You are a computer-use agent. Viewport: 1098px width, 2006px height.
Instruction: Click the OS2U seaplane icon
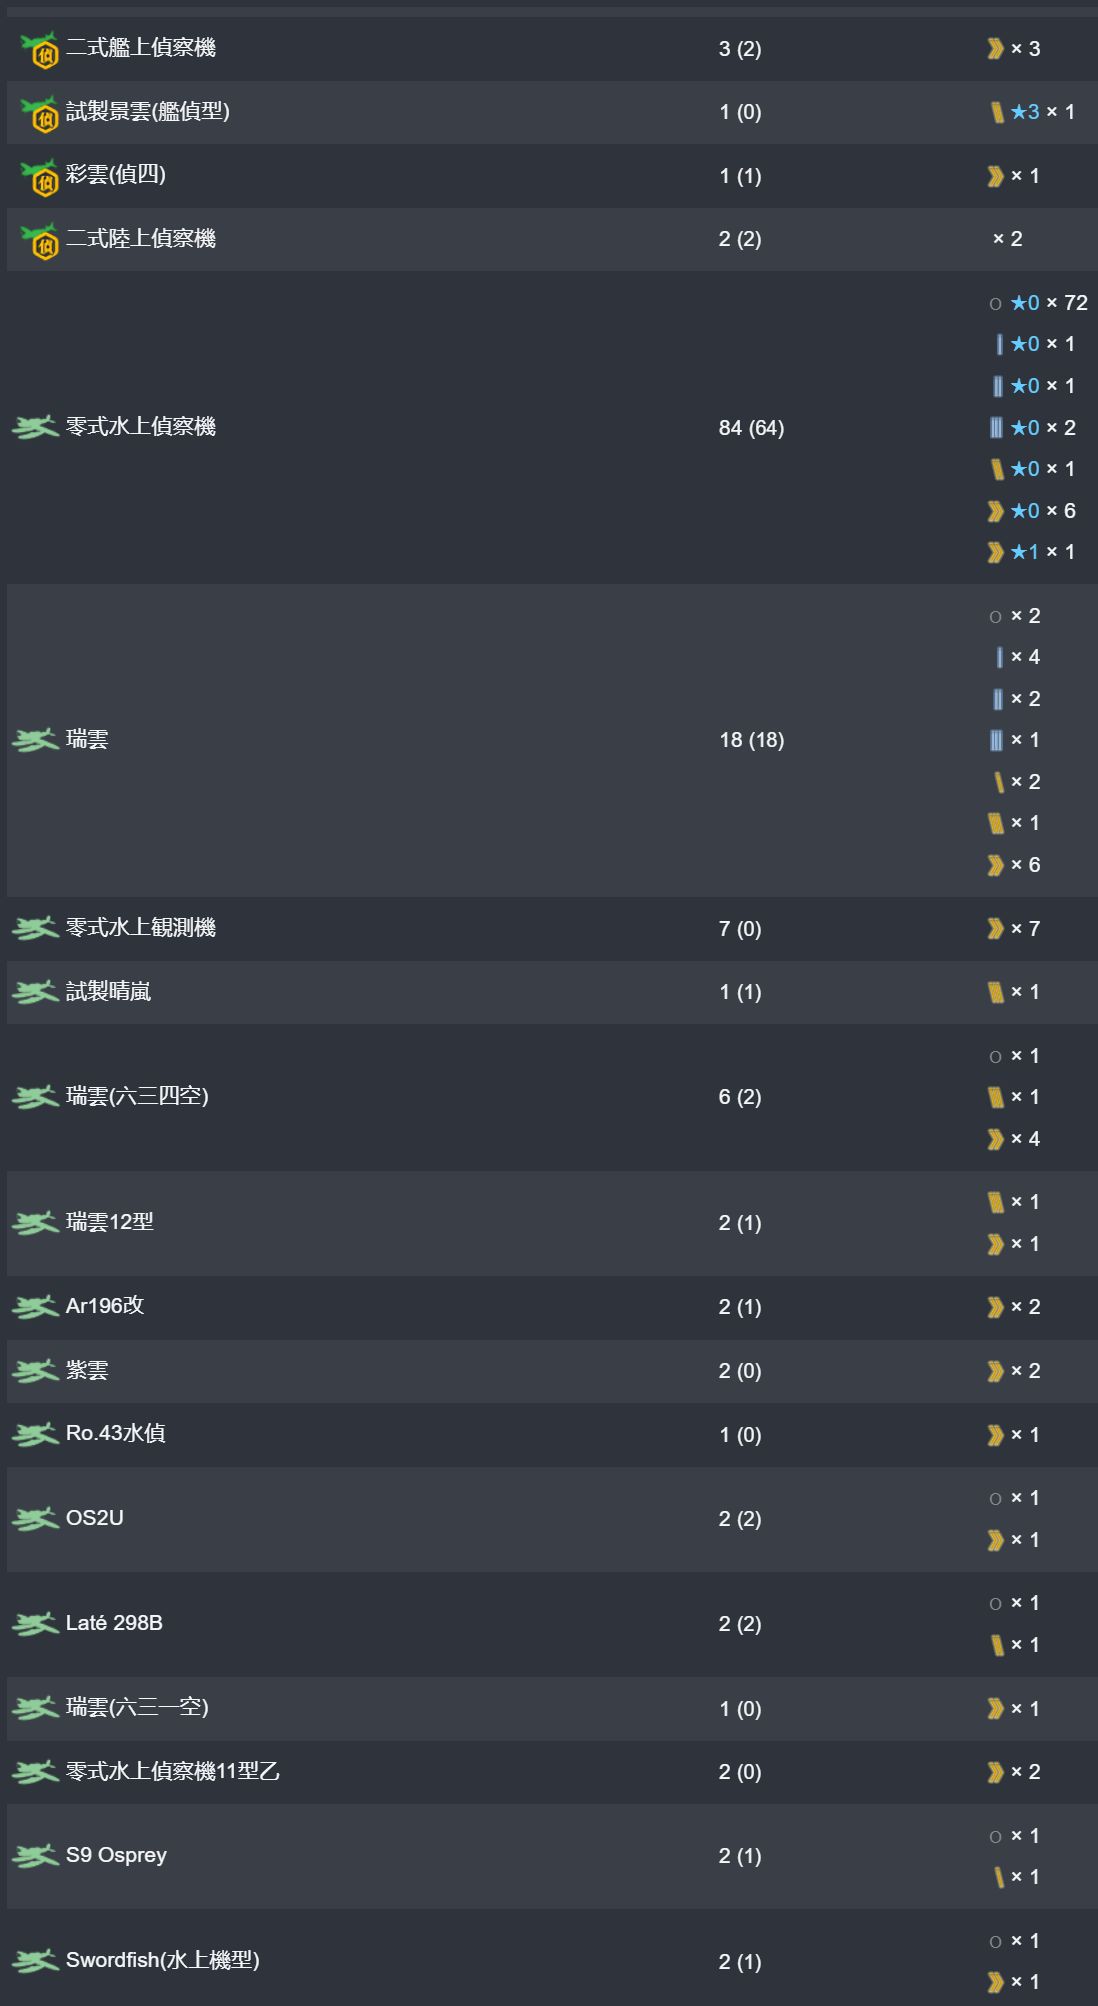coord(35,1519)
